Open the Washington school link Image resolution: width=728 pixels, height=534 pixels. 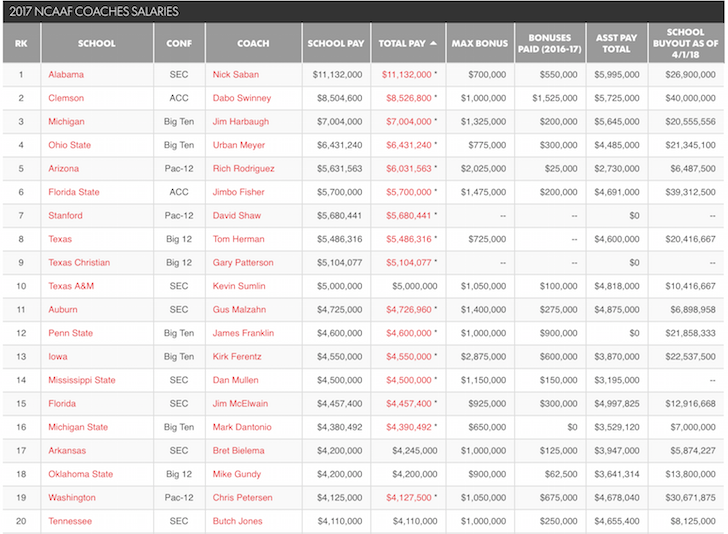click(72, 497)
